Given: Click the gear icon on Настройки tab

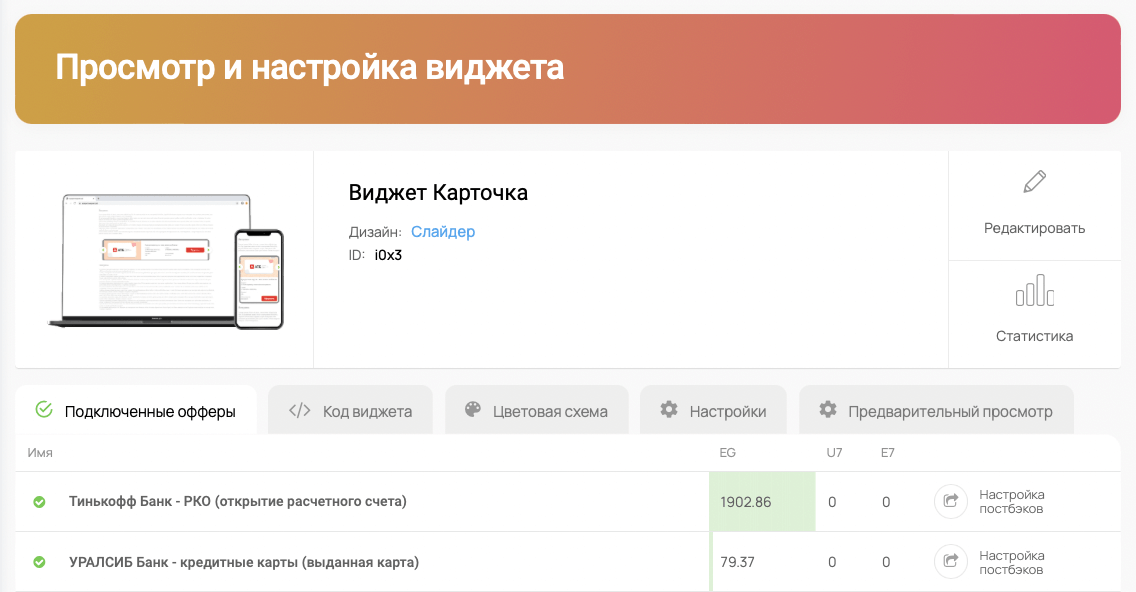Looking at the screenshot, I should pos(669,409).
